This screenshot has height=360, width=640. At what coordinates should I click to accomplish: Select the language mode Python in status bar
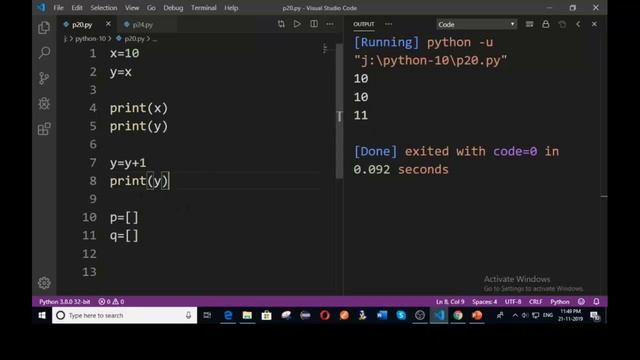pos(560,302)
